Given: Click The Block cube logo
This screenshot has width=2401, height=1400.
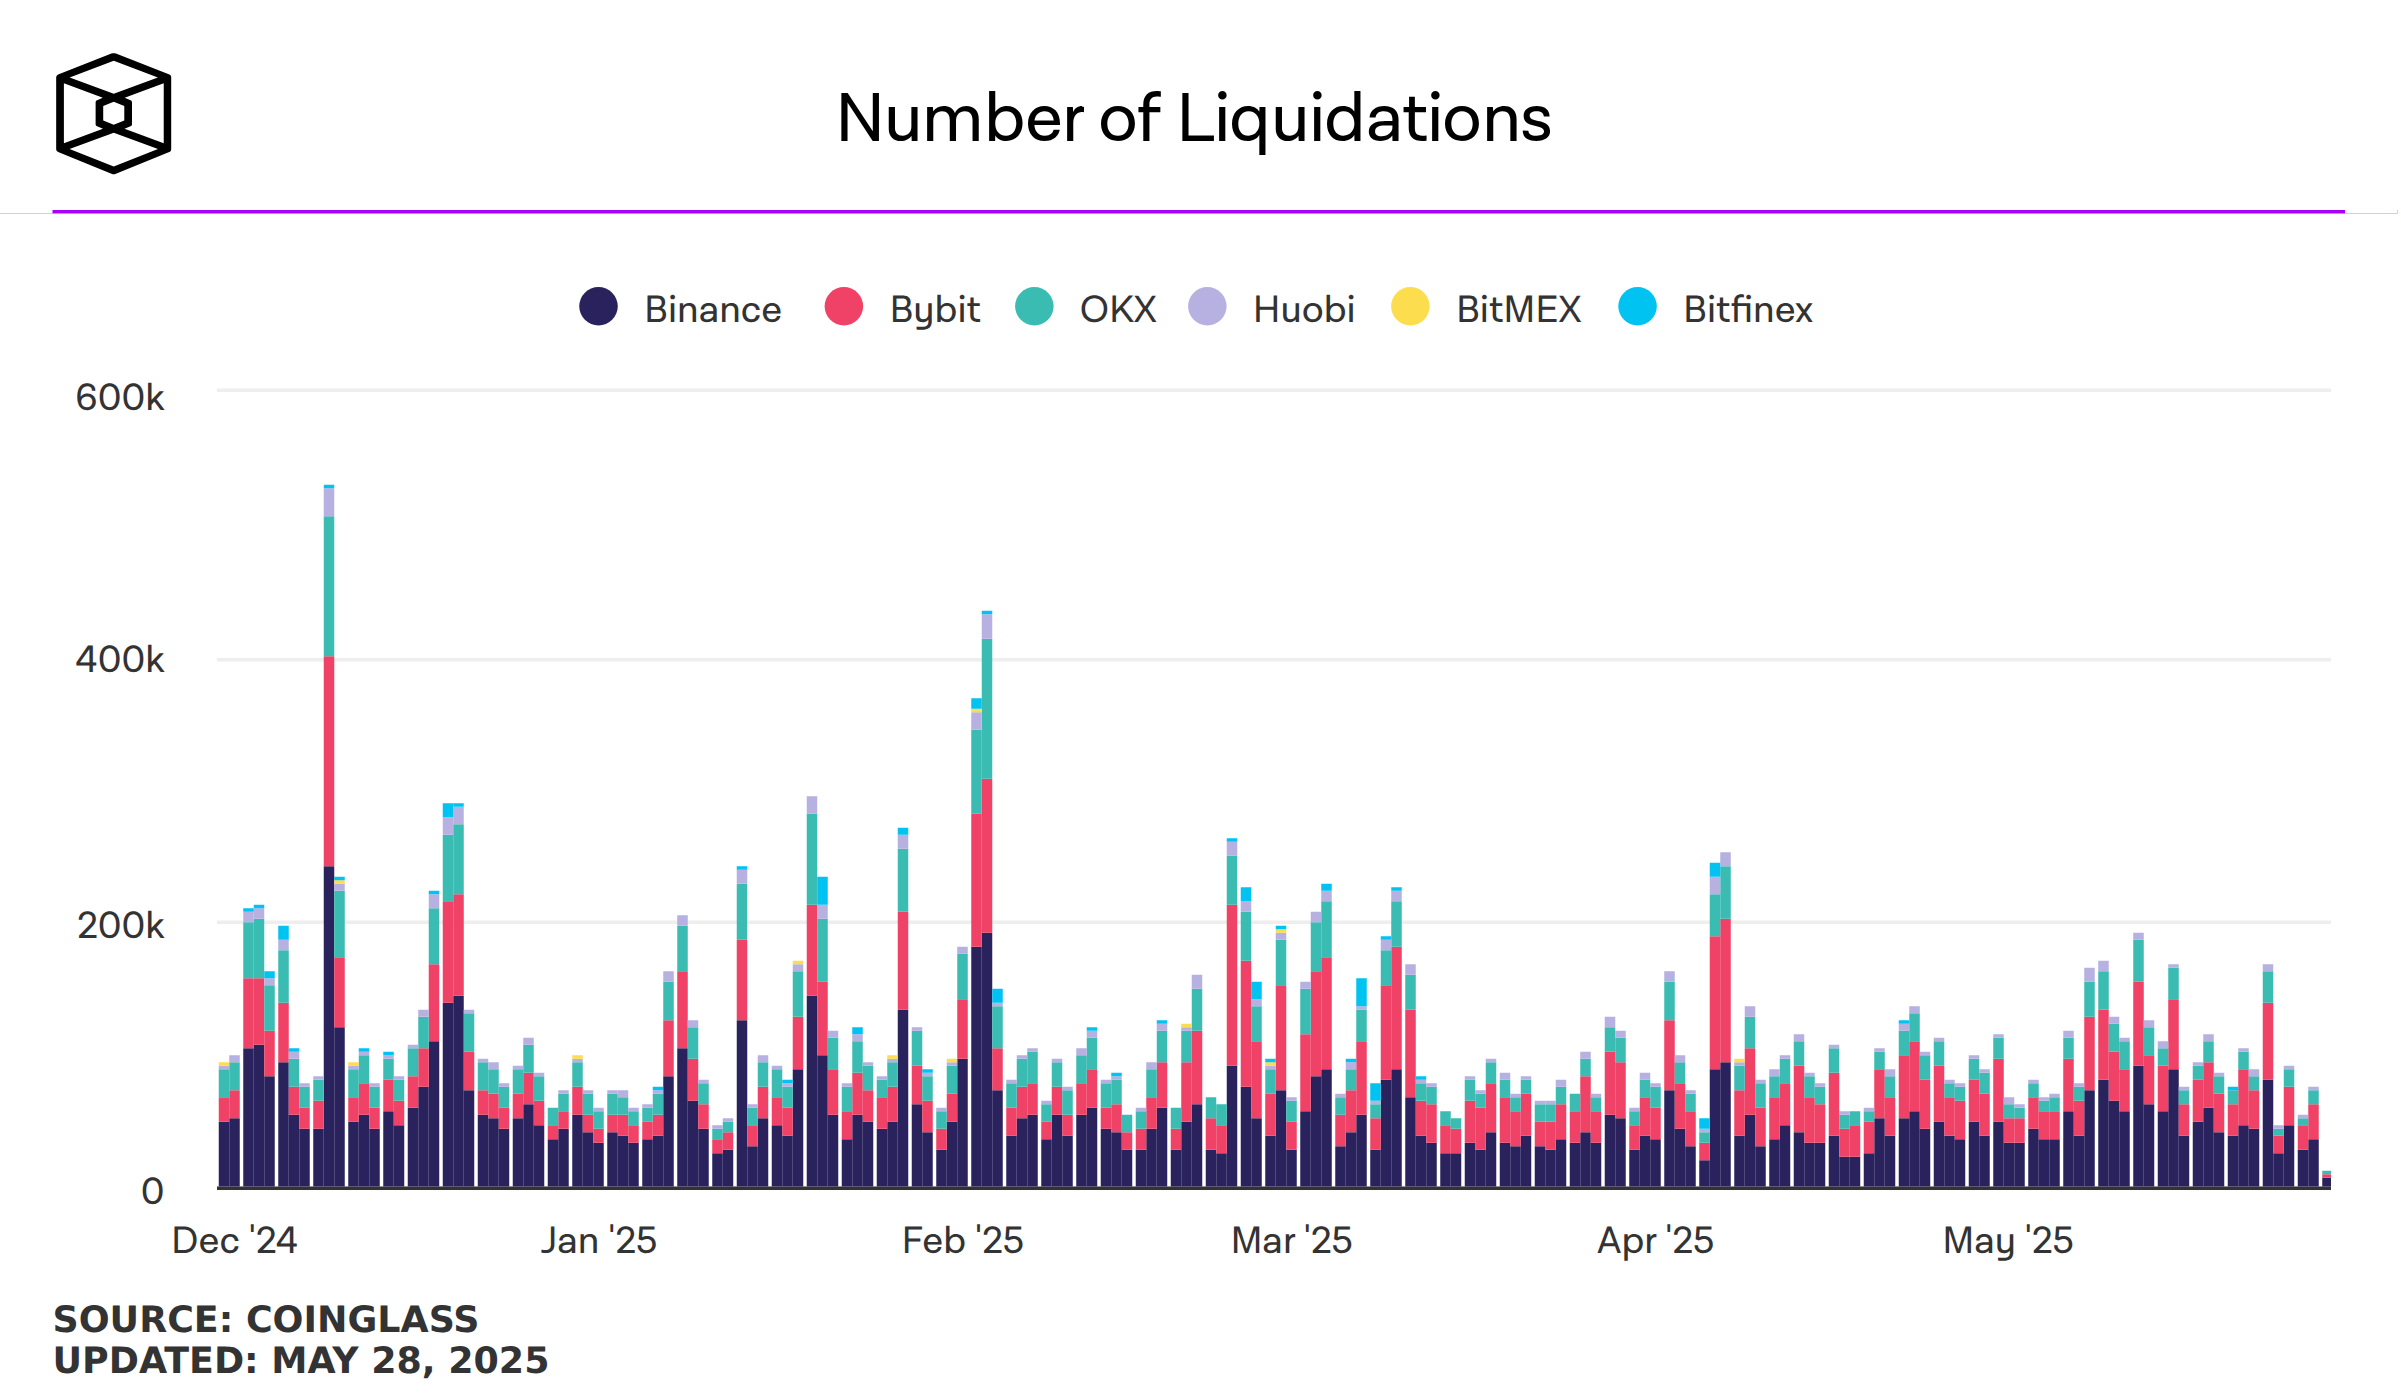Looking at the screenshot, I should 113,114.
